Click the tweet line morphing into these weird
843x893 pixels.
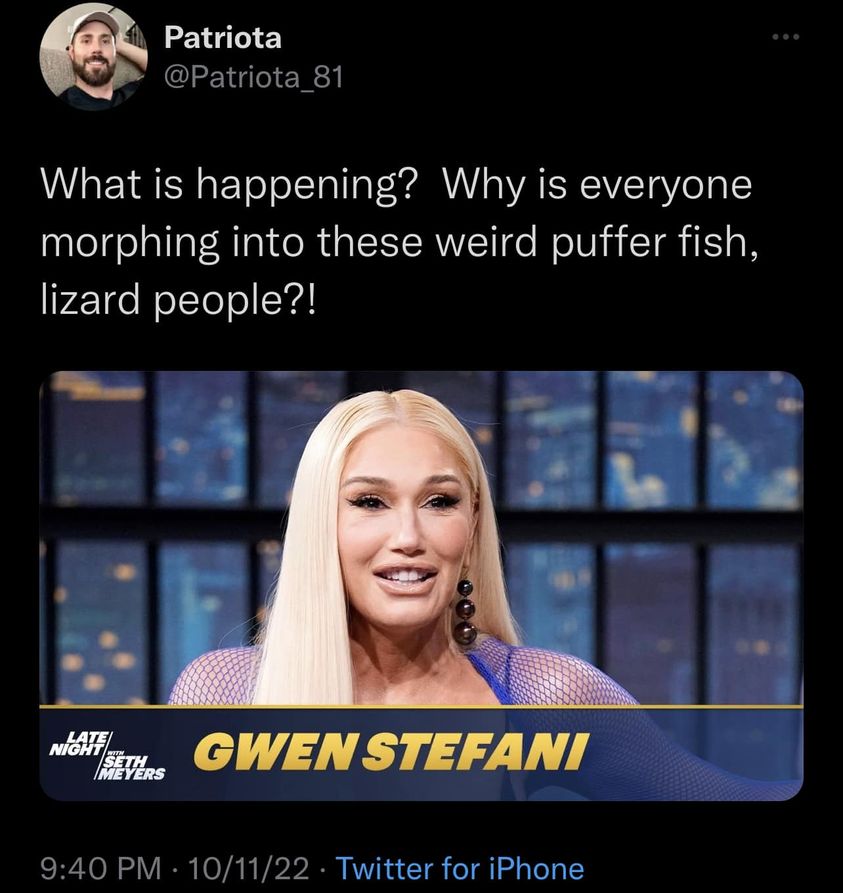pyautogui.click(x=400, y=243)
